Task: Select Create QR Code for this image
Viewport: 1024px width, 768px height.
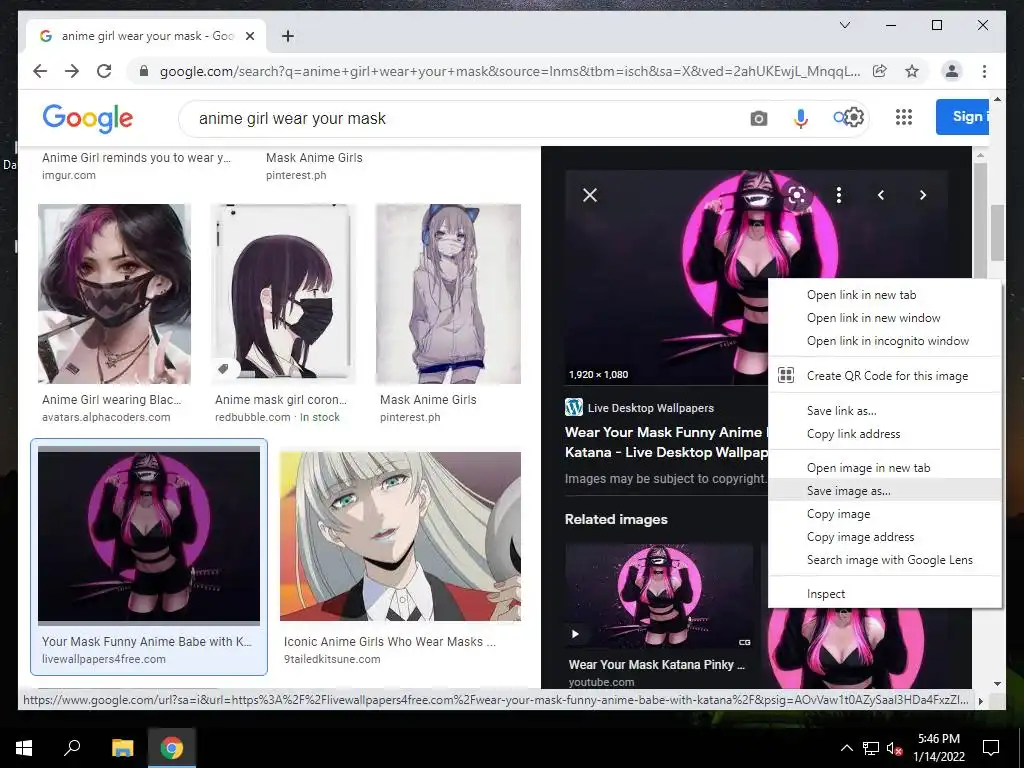Action: point(885,376)
